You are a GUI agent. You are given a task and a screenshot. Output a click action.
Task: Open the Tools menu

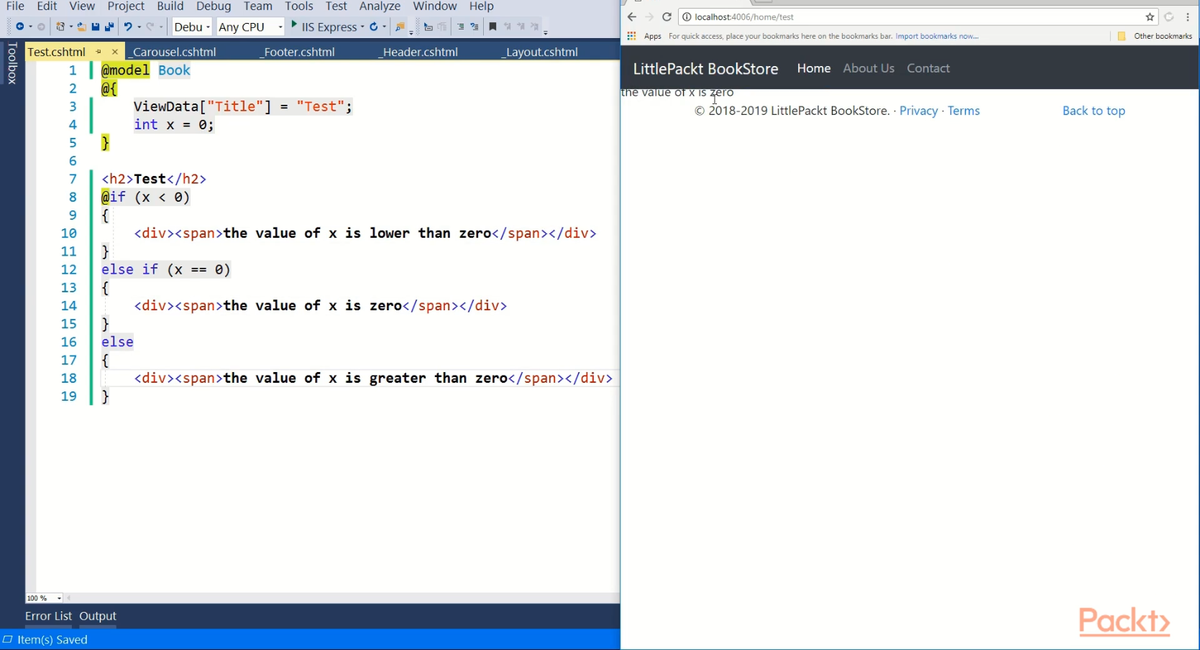point(299,6)
